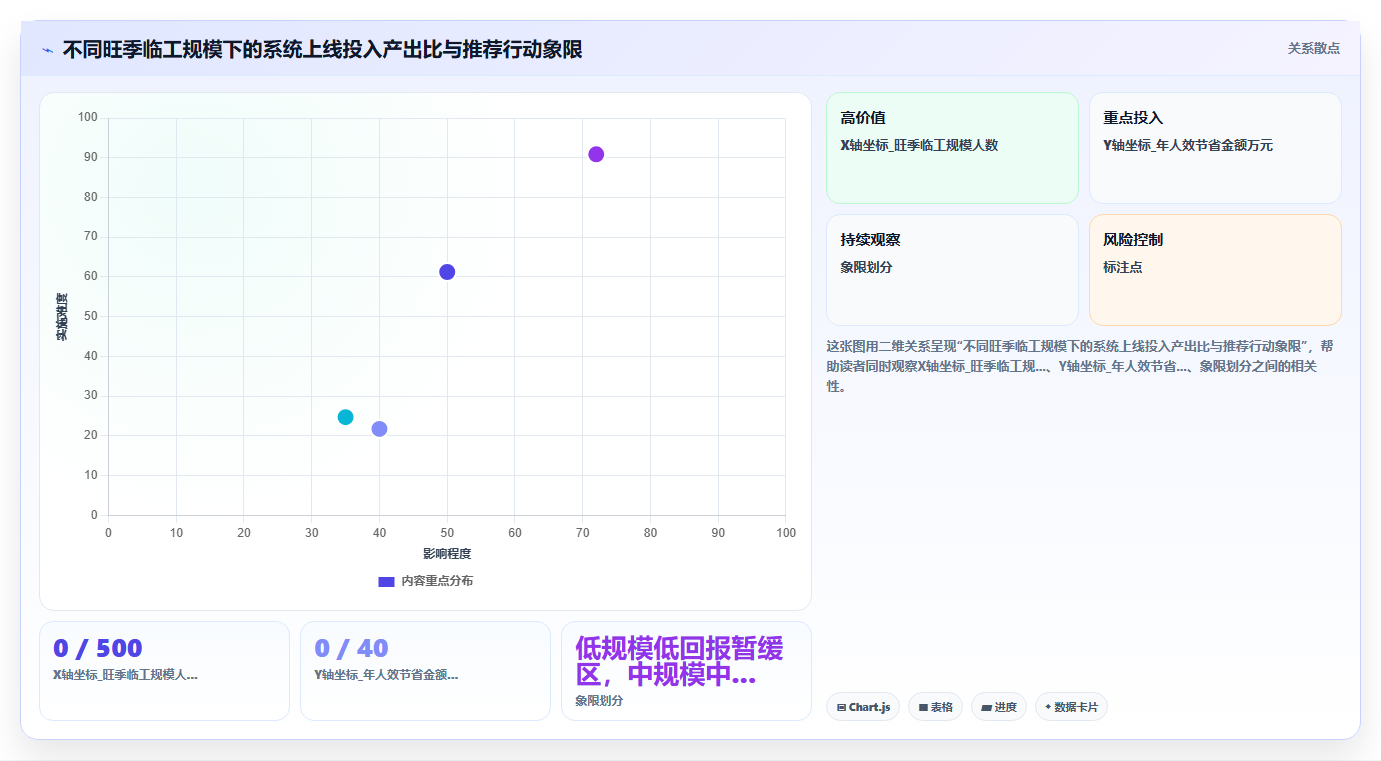Click the 0 / 40 stat card
The width and height of the screenshot is (1381, 761).
click(425, 671)
